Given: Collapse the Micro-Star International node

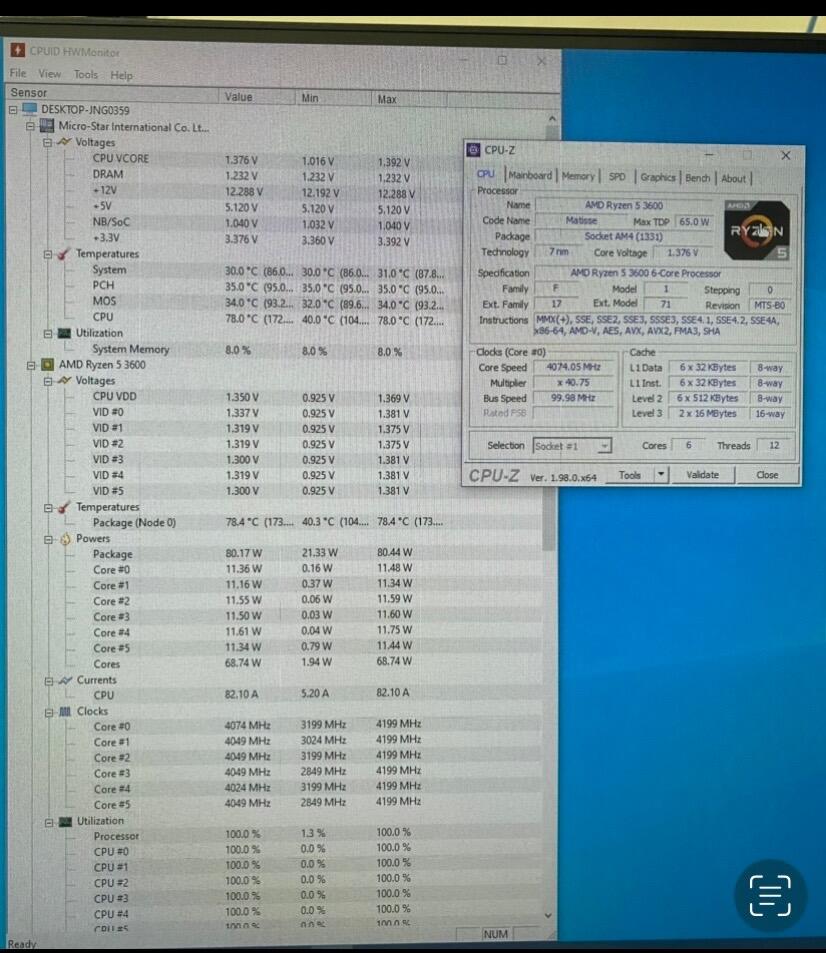Looking at the screenshot, I should pyautogui.click(x=30, y=126).
